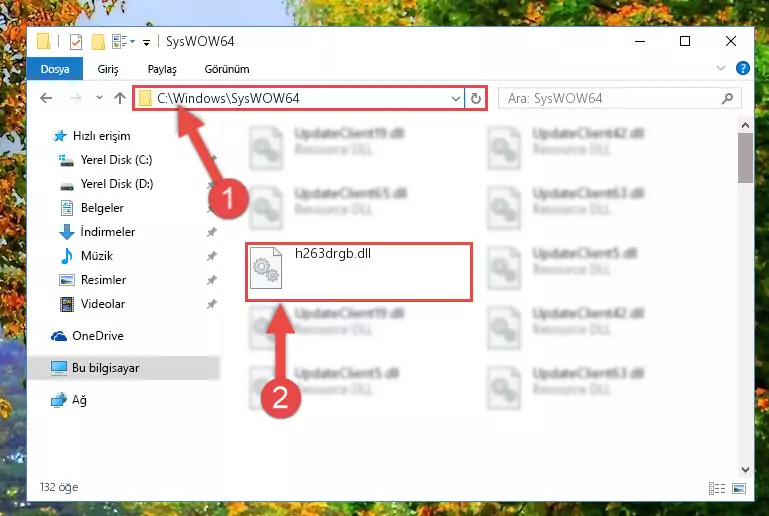The height and width of the screenshot is (516, 769).
Task: Click the Properties quick access icon
Action: tap(76, 42)
